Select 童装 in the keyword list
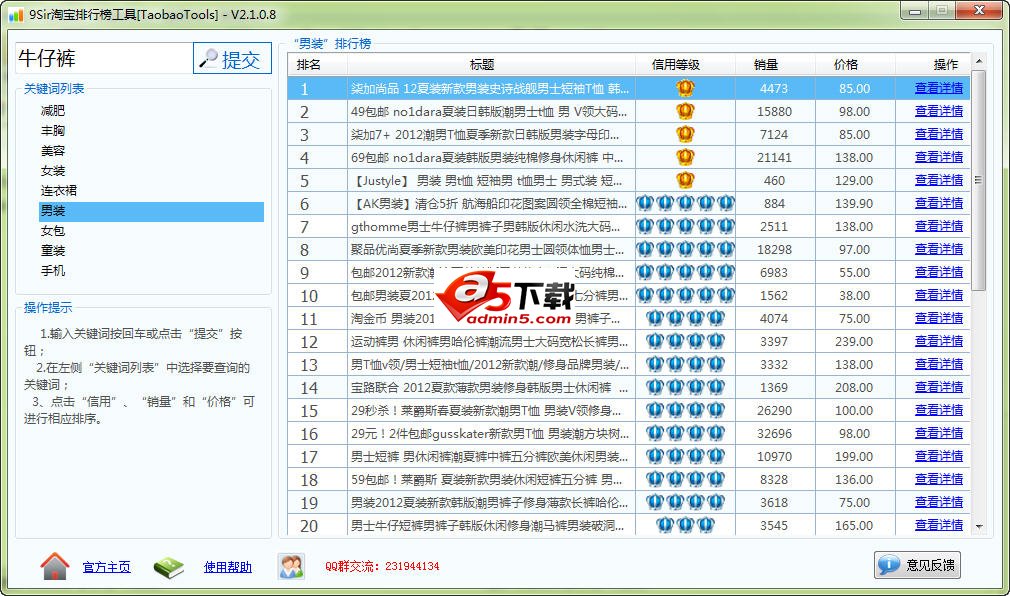Image resolution: width=1010 pixels, height=596 pixels. click(x=53, y=251)
